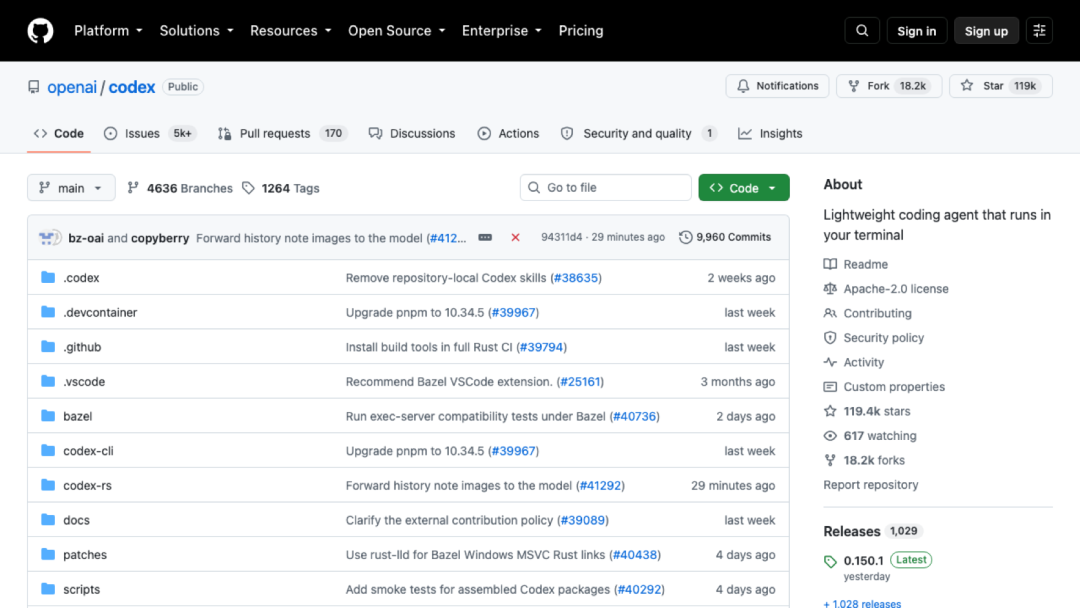Open the codex-cli folder icon
Screen dimensions: 1080x608
(x=48, y=450)
